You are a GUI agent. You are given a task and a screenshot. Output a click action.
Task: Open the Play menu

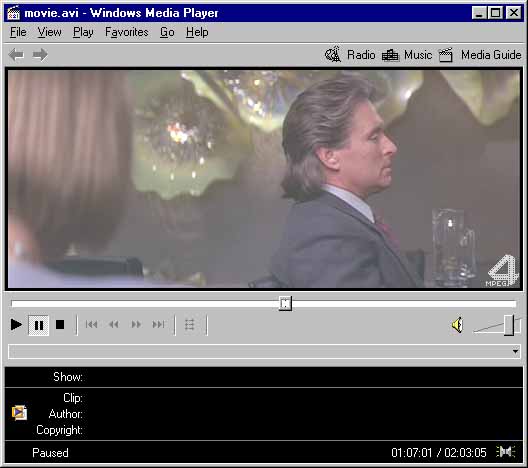(83, 32)
